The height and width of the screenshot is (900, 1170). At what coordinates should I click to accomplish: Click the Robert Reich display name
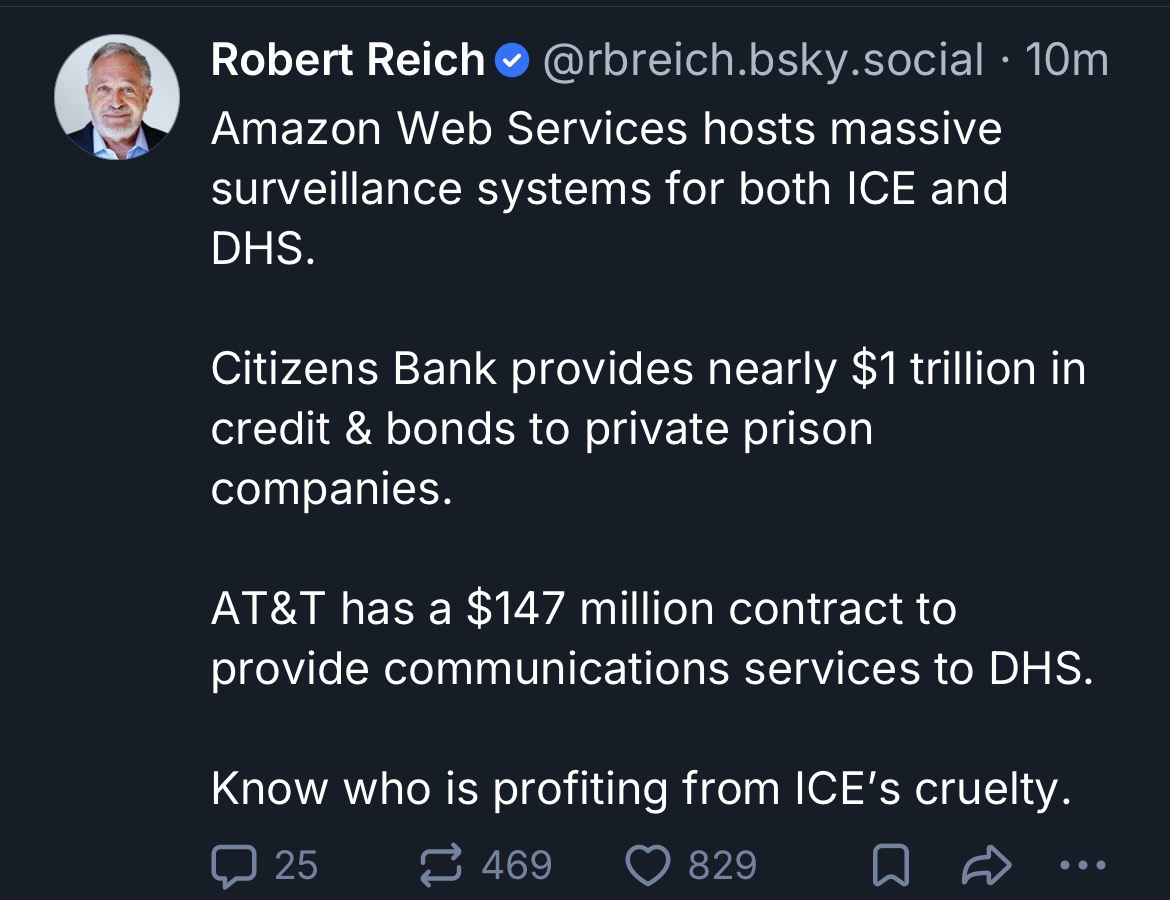tap(348, 61)
